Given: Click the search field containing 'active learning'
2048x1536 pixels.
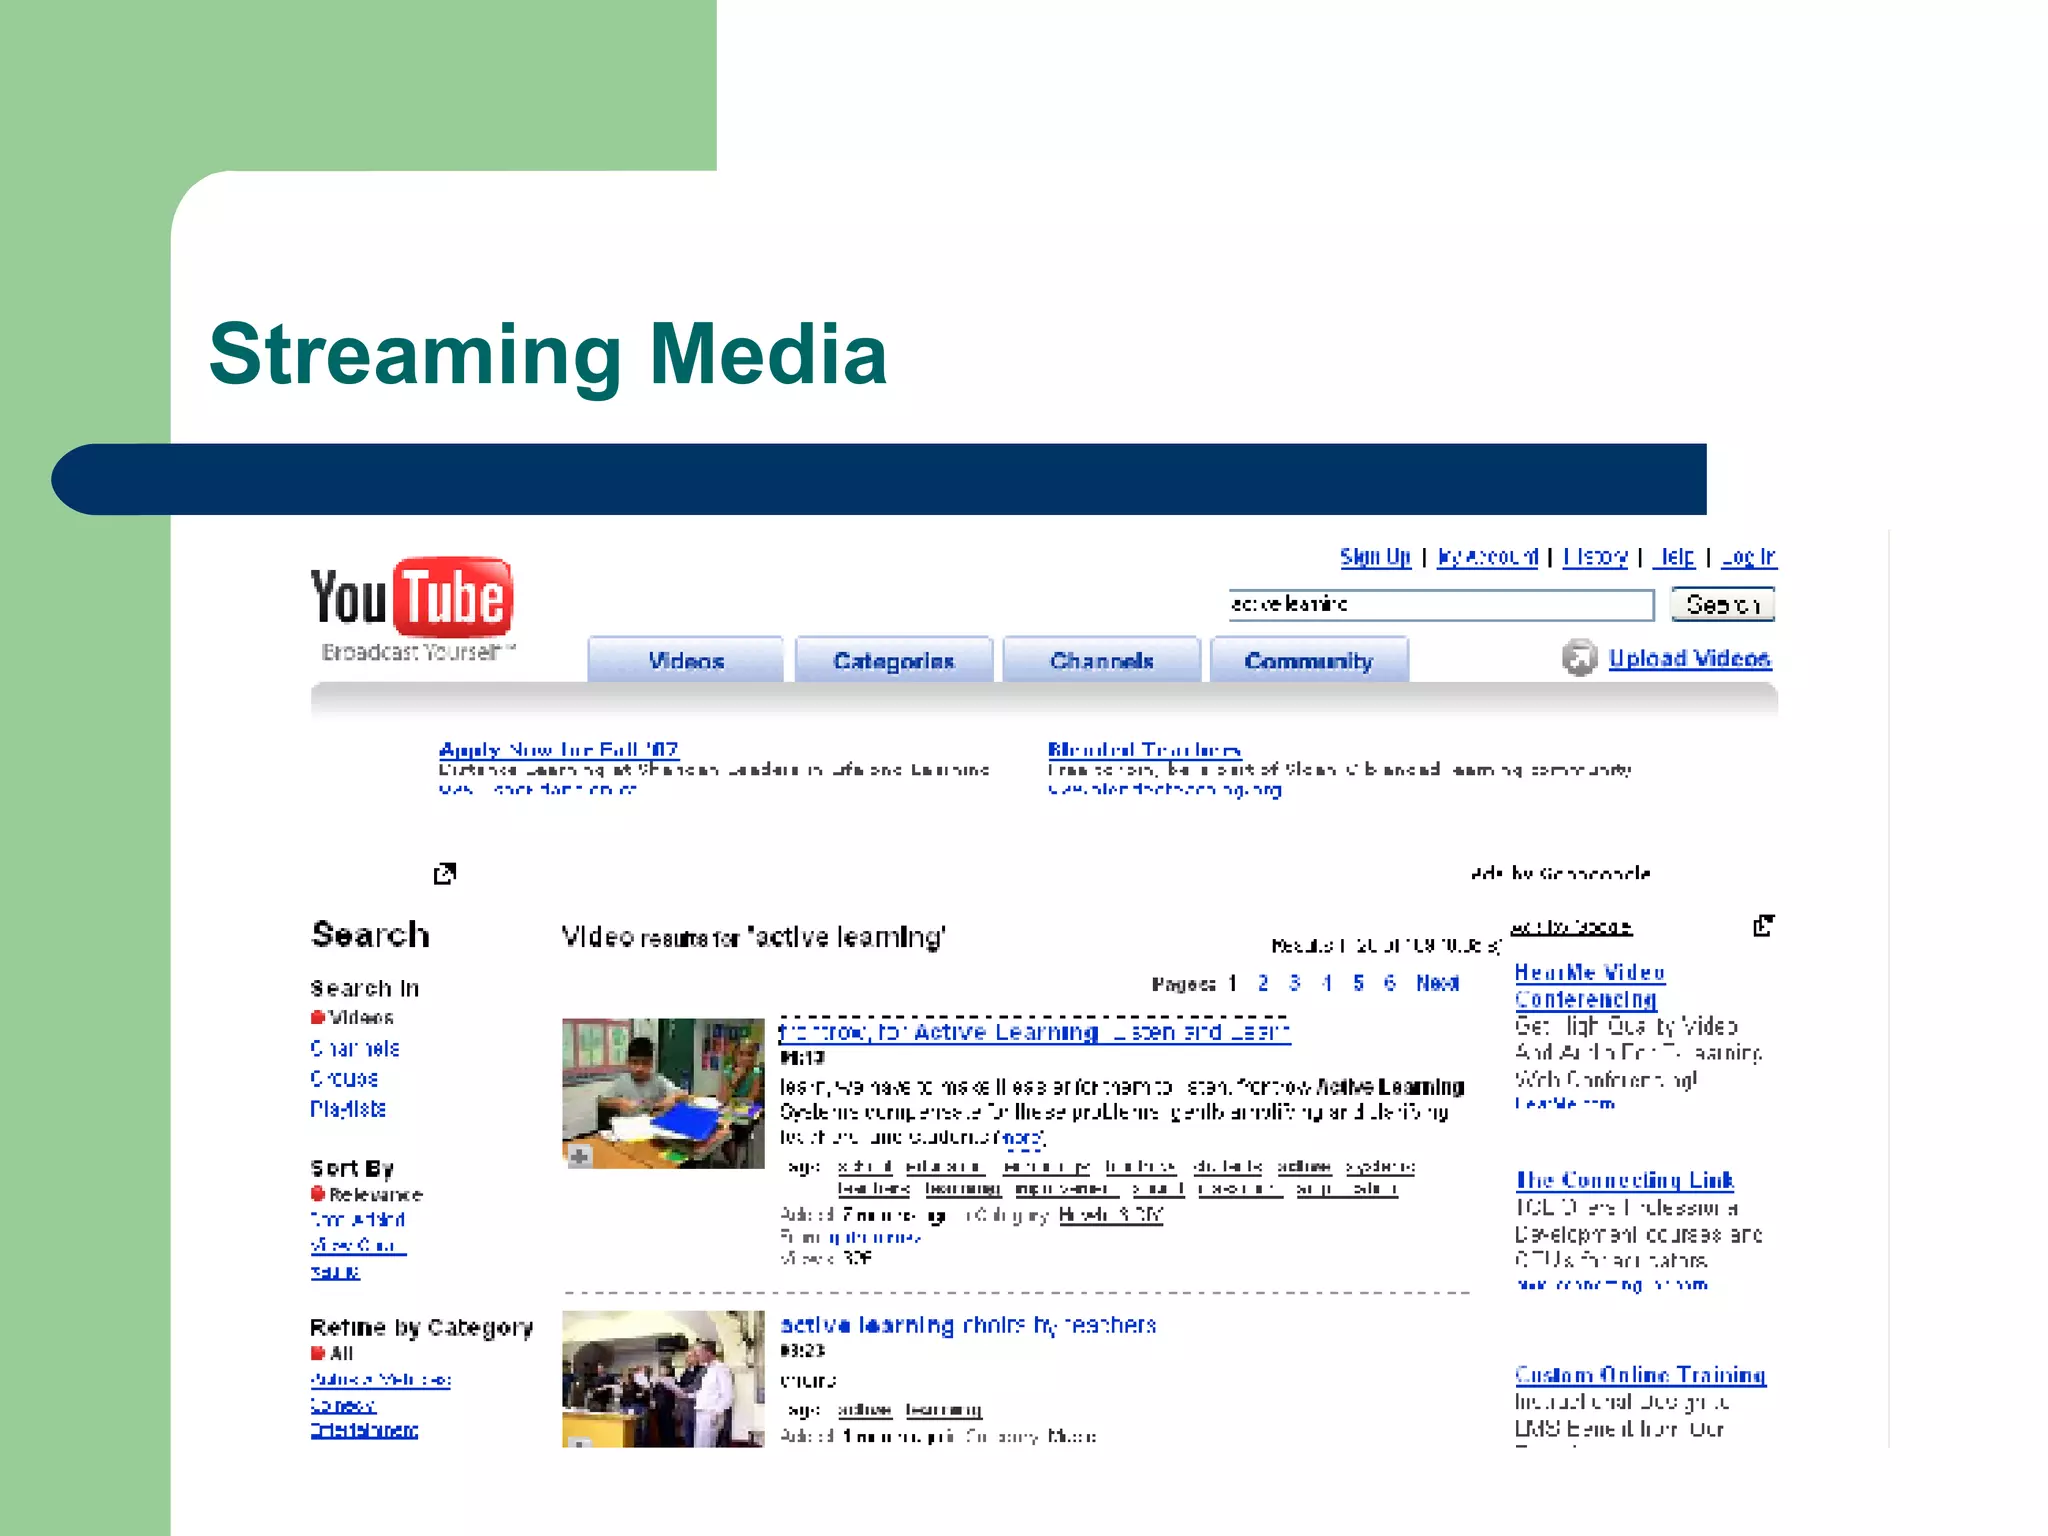Looking at the screenshot, I should [x=1441, y=604].
